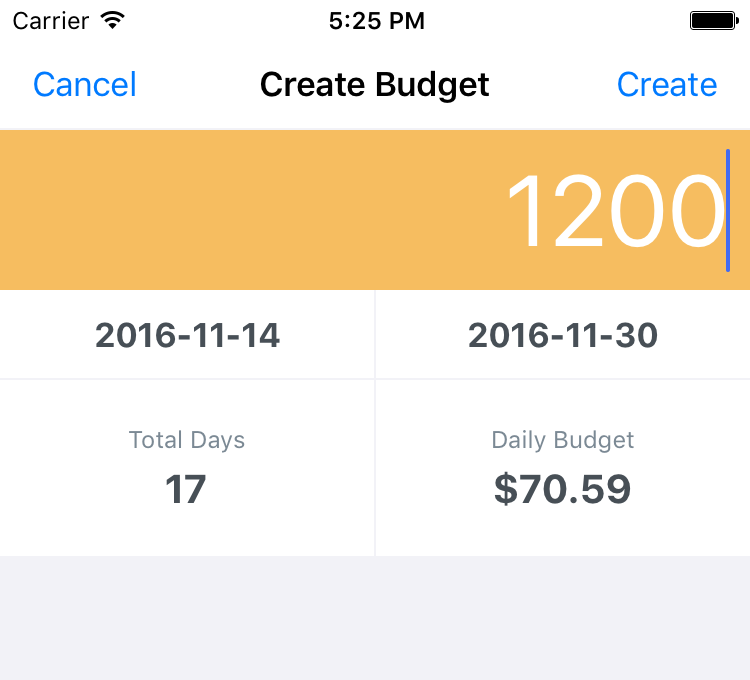Image resolution: width=750 pixels, height=680 pixels.
Task: Change the end date 2016-11-30
Action: coord(563,335)
